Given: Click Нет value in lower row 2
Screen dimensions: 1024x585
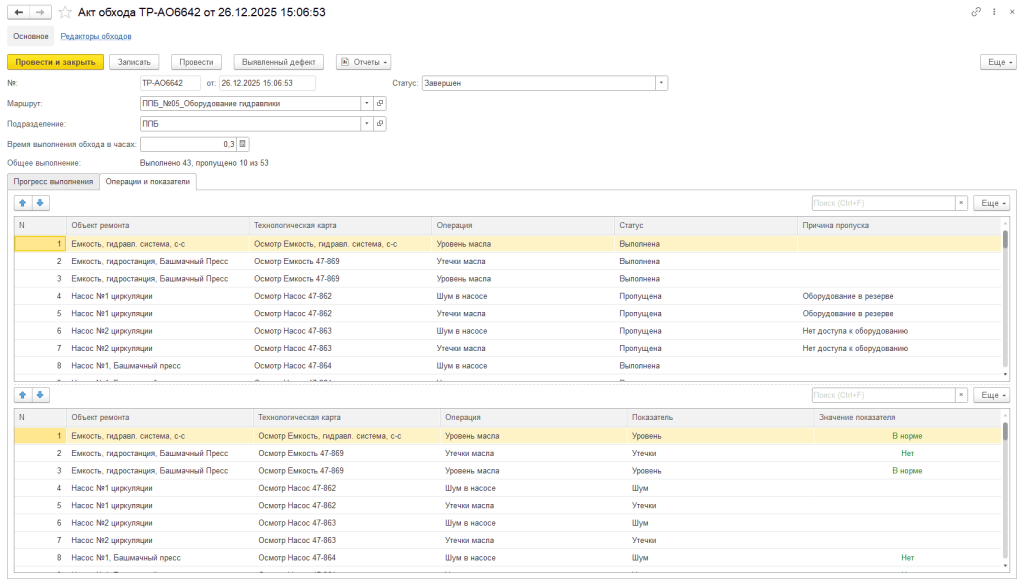Looking at the screenshot, I should 907,453.
